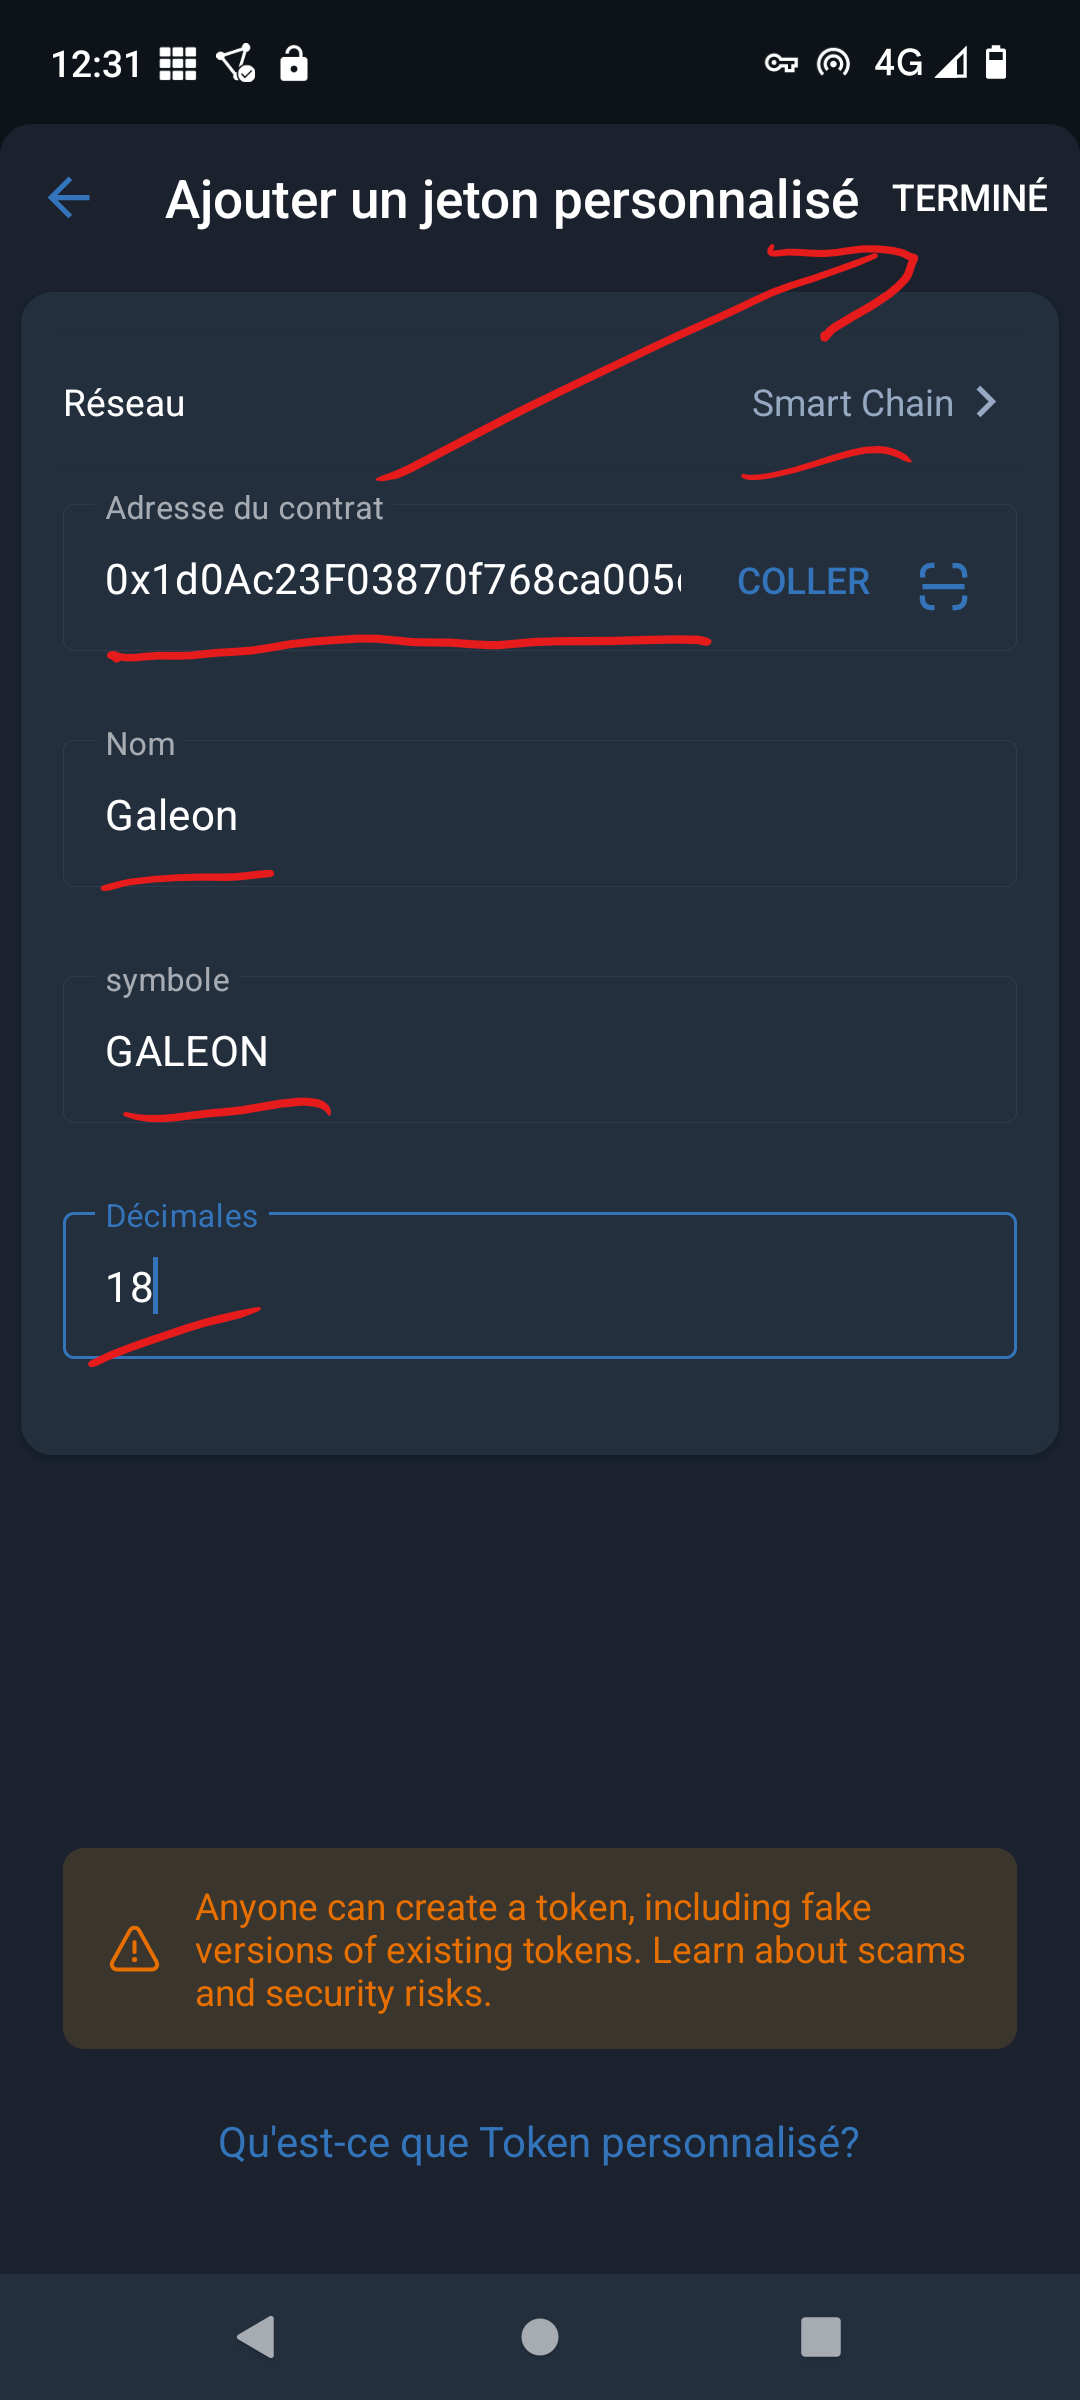Expand network list via chevron arrow
Image resolution: width=1080 pixels, height=2400 pixels.
987,402
